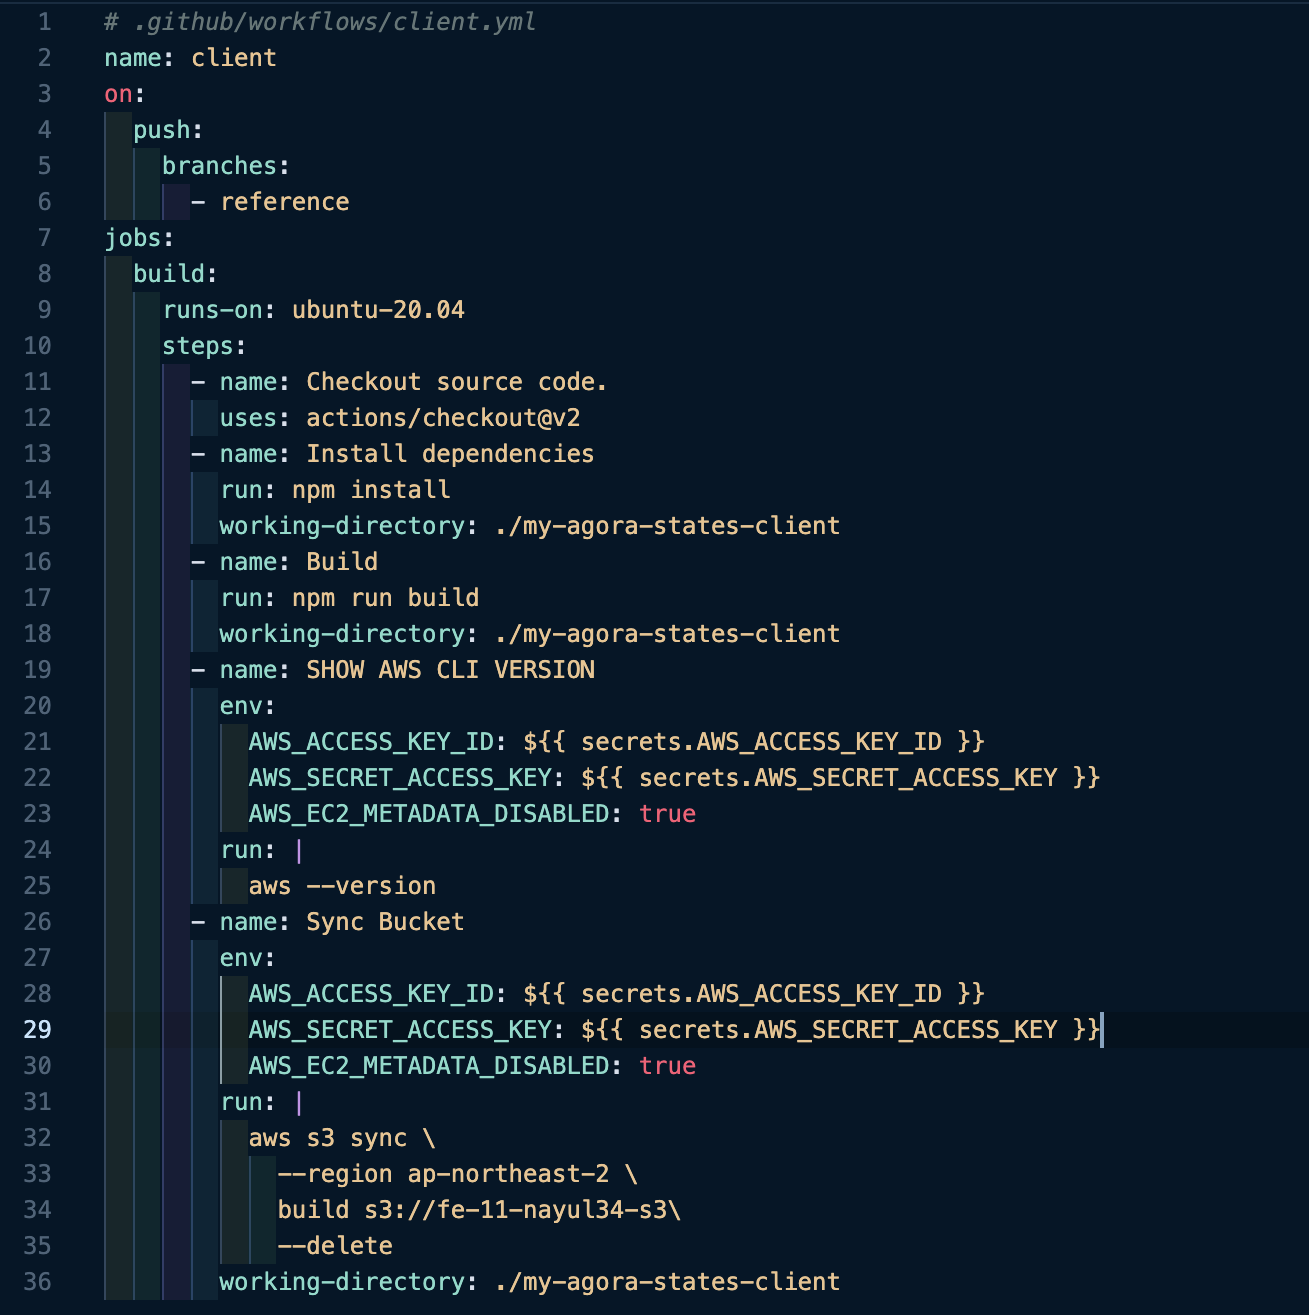Click the '--delete' flag

pyautogui.click(x=335, y=1246)
